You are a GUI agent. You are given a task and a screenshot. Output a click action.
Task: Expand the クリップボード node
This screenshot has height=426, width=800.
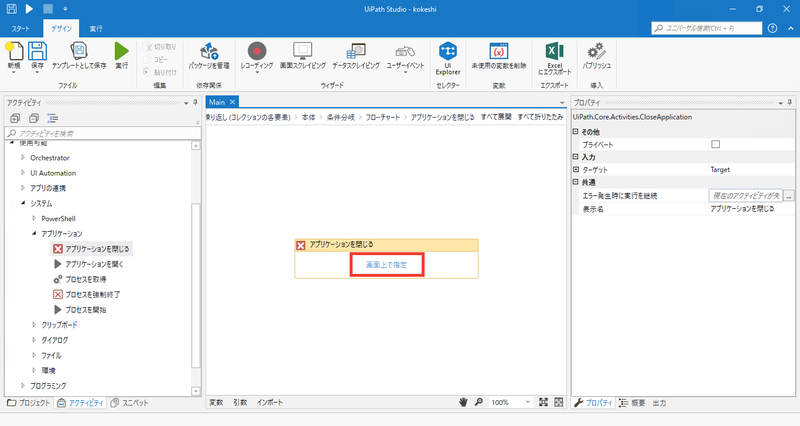click(x=34, y=324)
